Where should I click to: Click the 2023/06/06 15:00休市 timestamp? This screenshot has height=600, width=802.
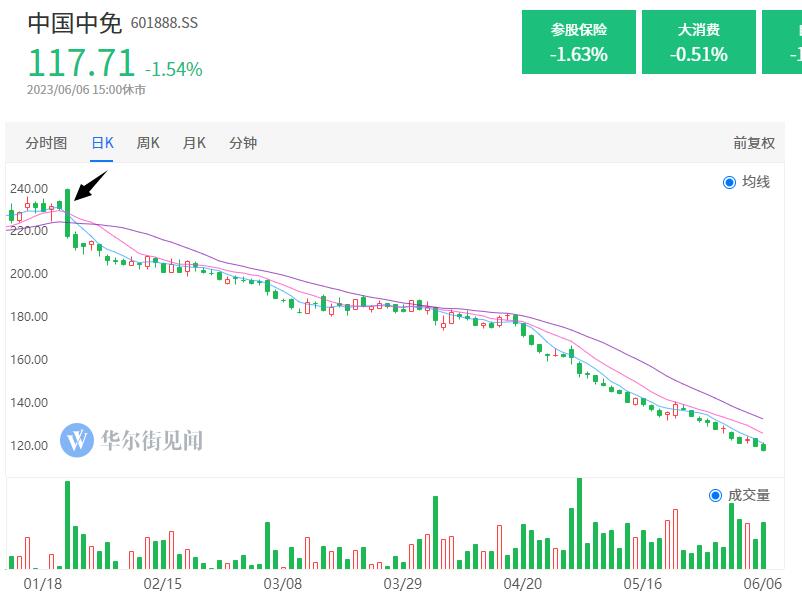[86, 90]
